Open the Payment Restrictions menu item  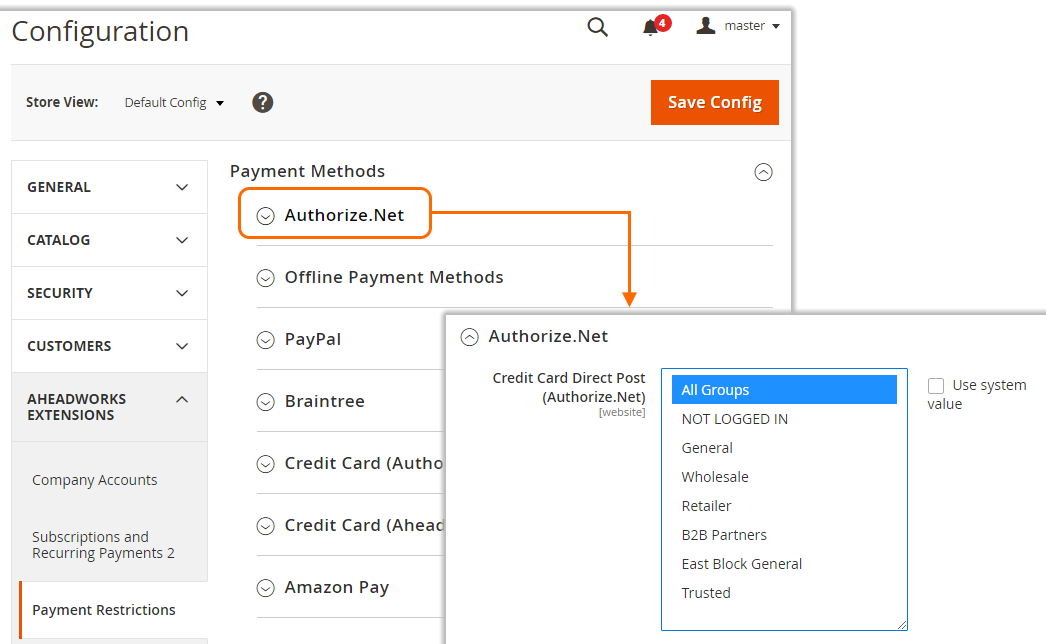click(x=103, y=610)
